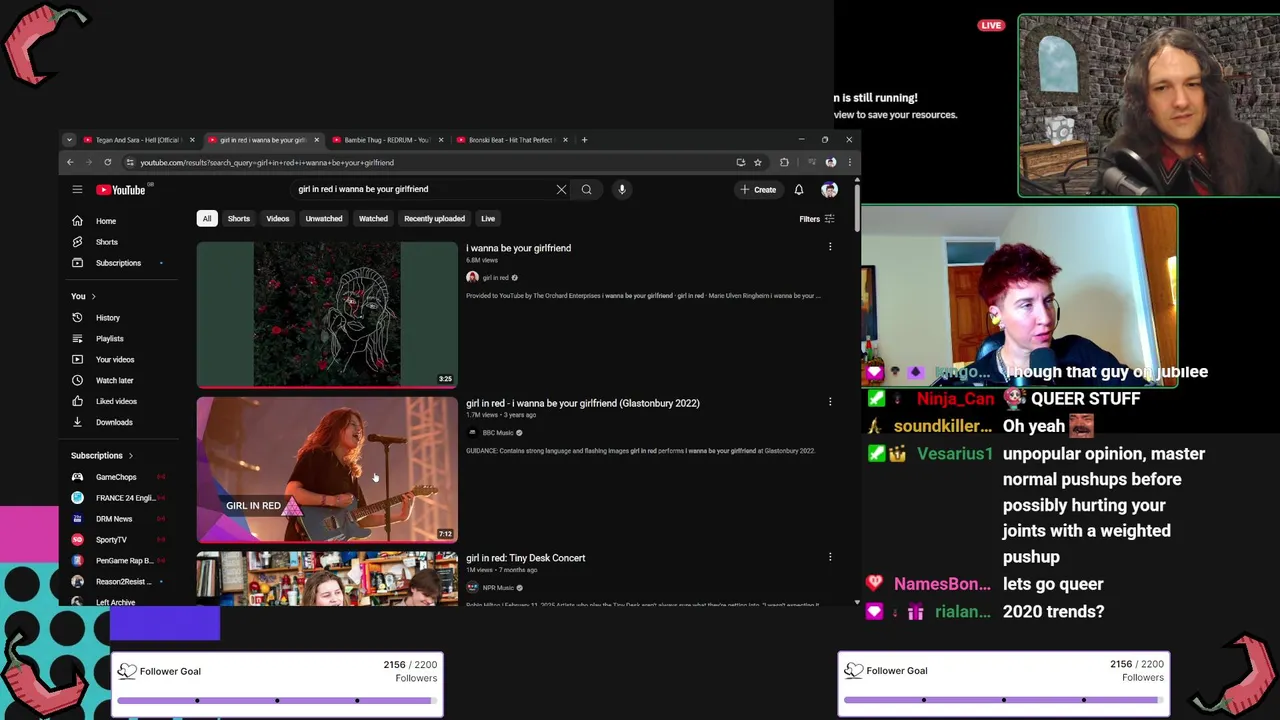Screen dimensions: 1280x720
Task: Visit the BBC Music channel link
Action: (497, 433)
